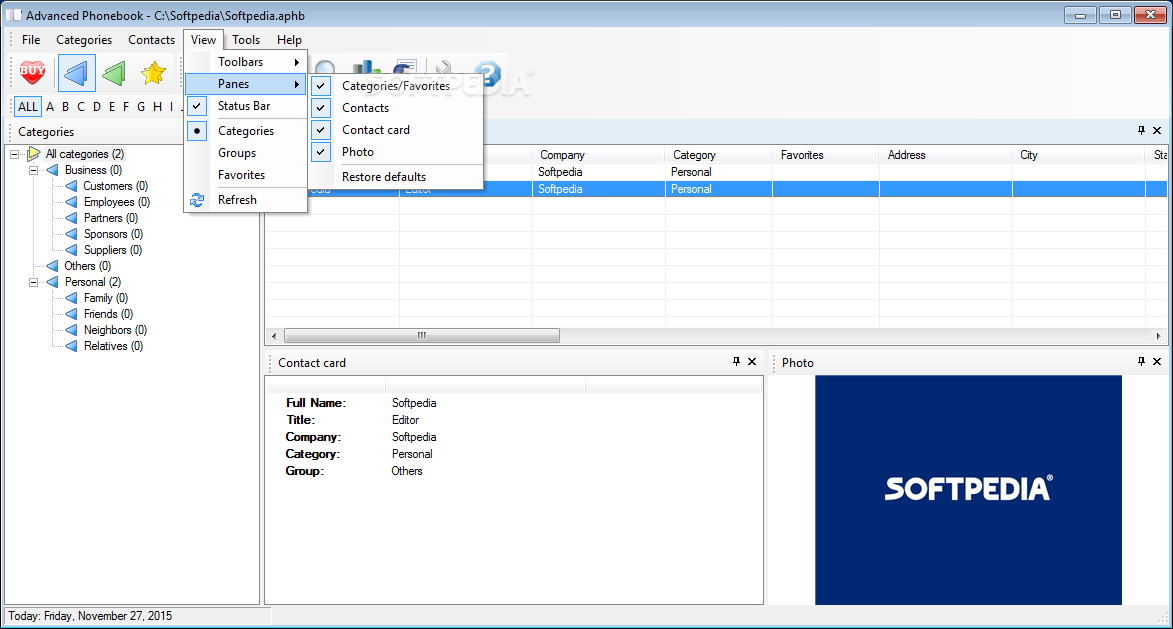Toggle the ALL alphabet filter button
Viewport: 1173px width, 629px height.
click(28, 106)
